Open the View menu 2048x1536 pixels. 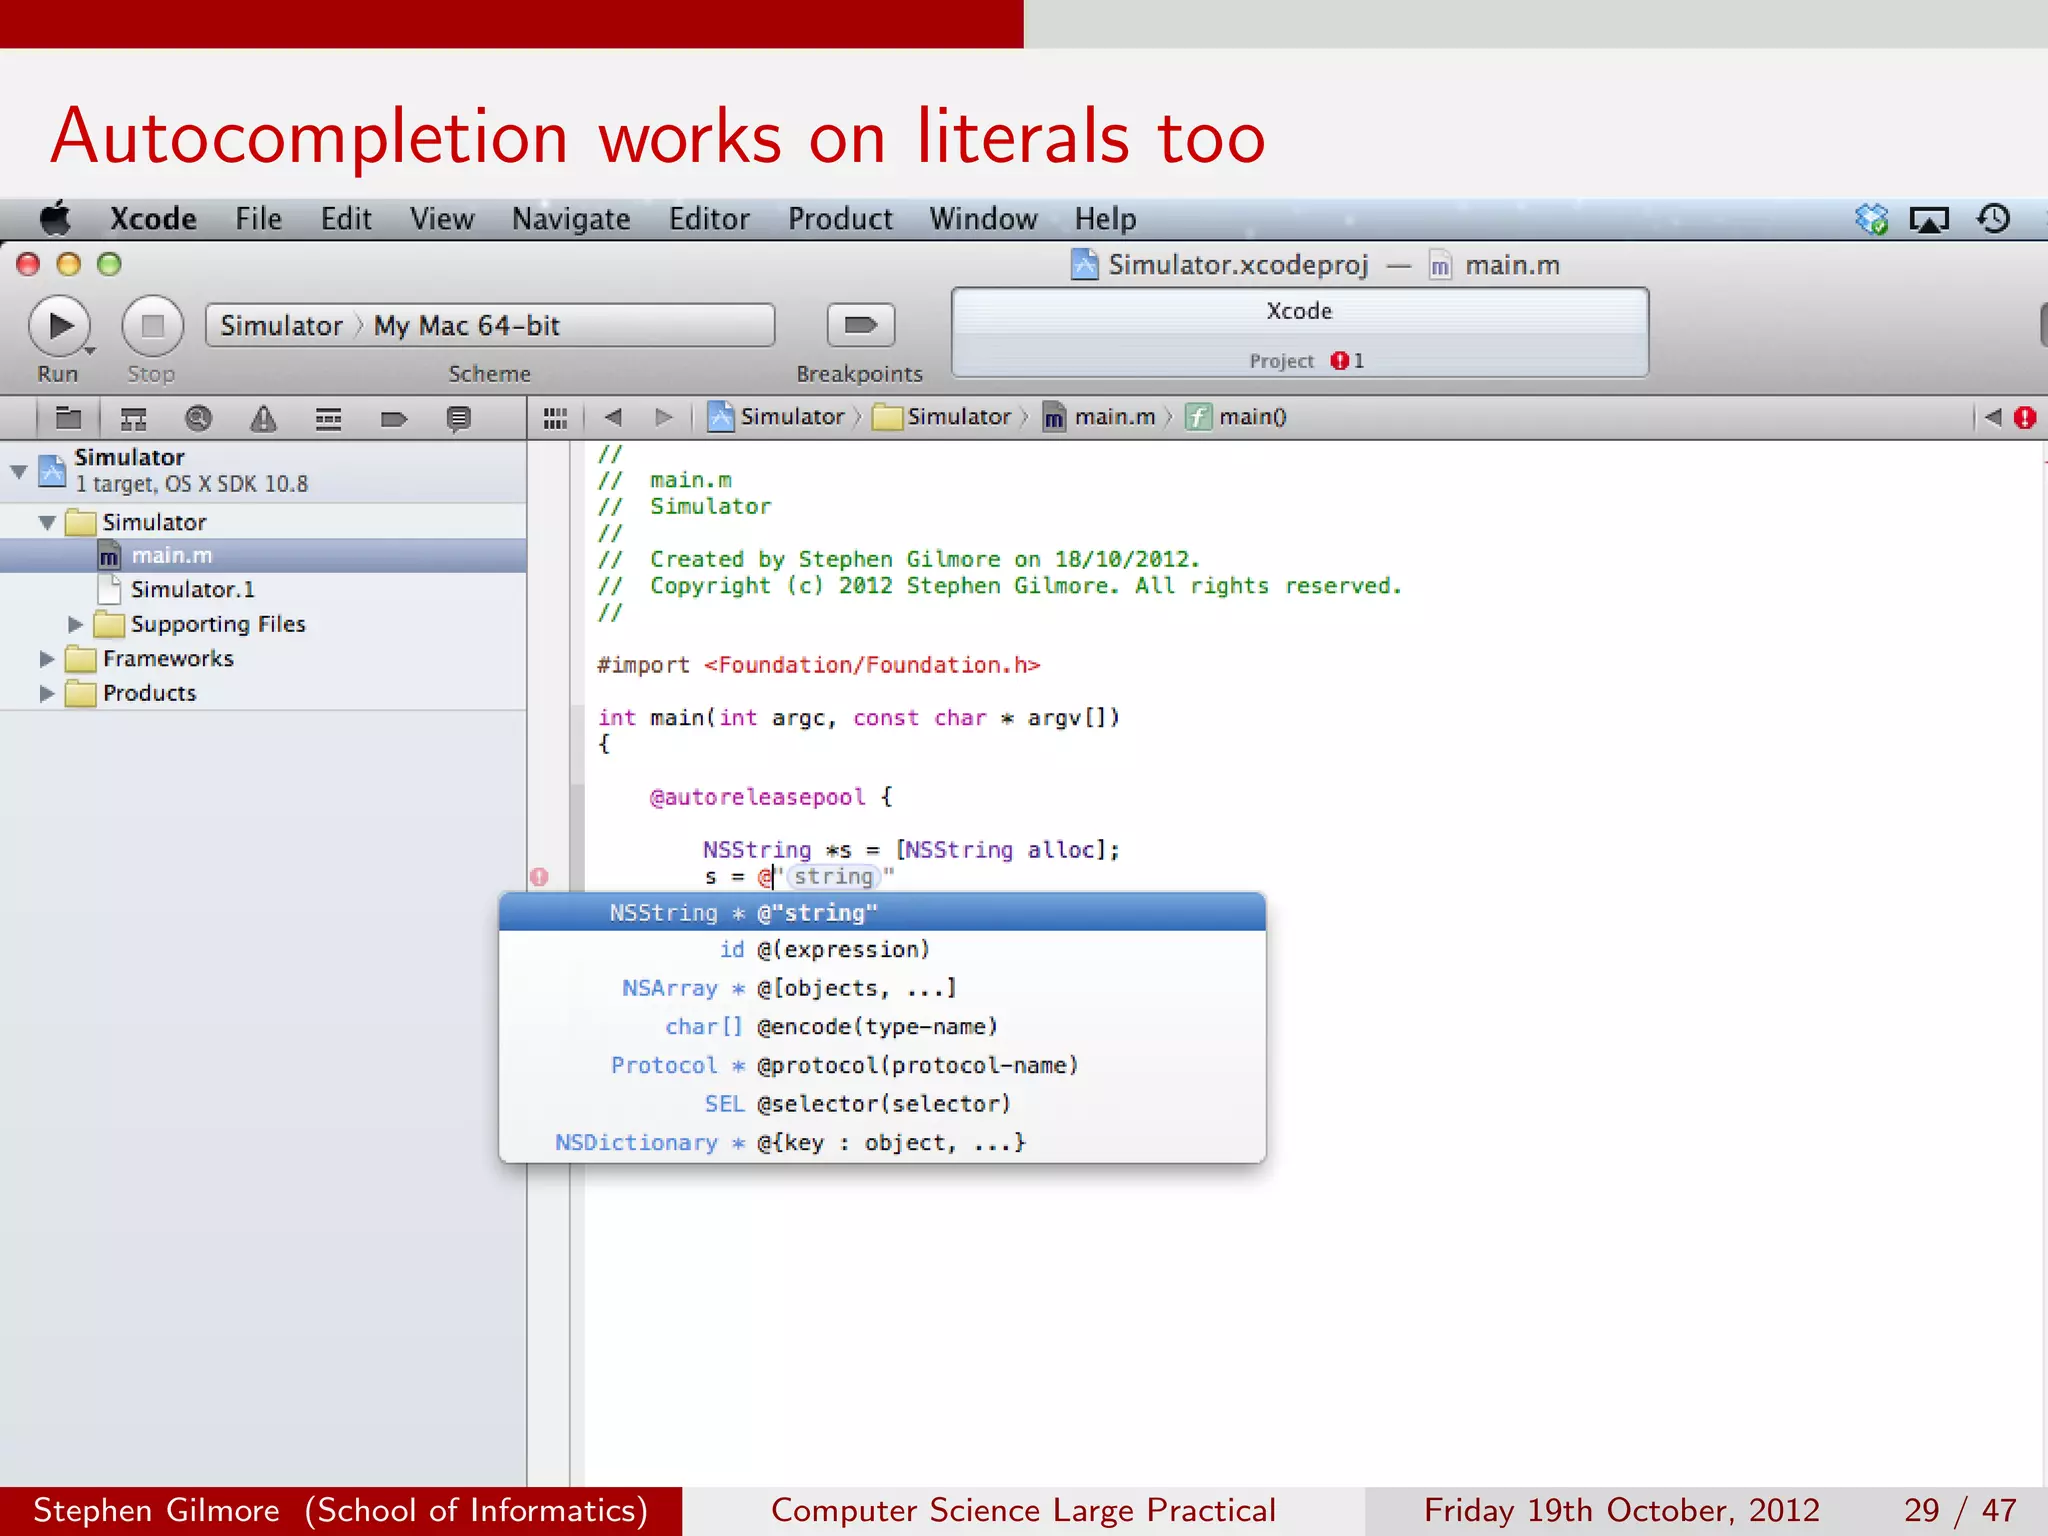point(442,218)
